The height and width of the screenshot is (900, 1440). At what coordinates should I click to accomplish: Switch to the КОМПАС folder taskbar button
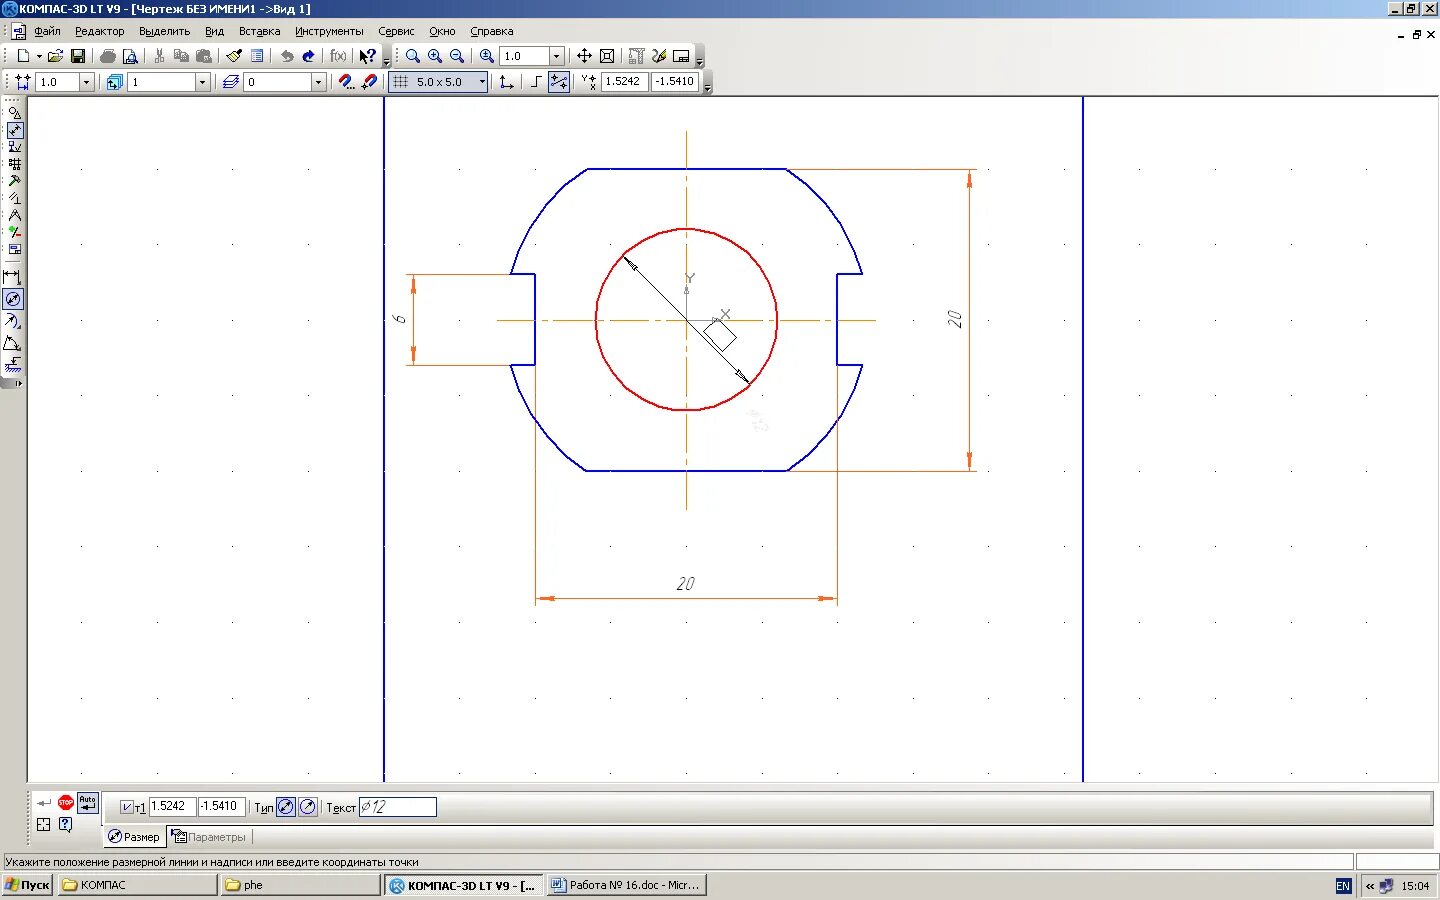(x=137, y=885)
